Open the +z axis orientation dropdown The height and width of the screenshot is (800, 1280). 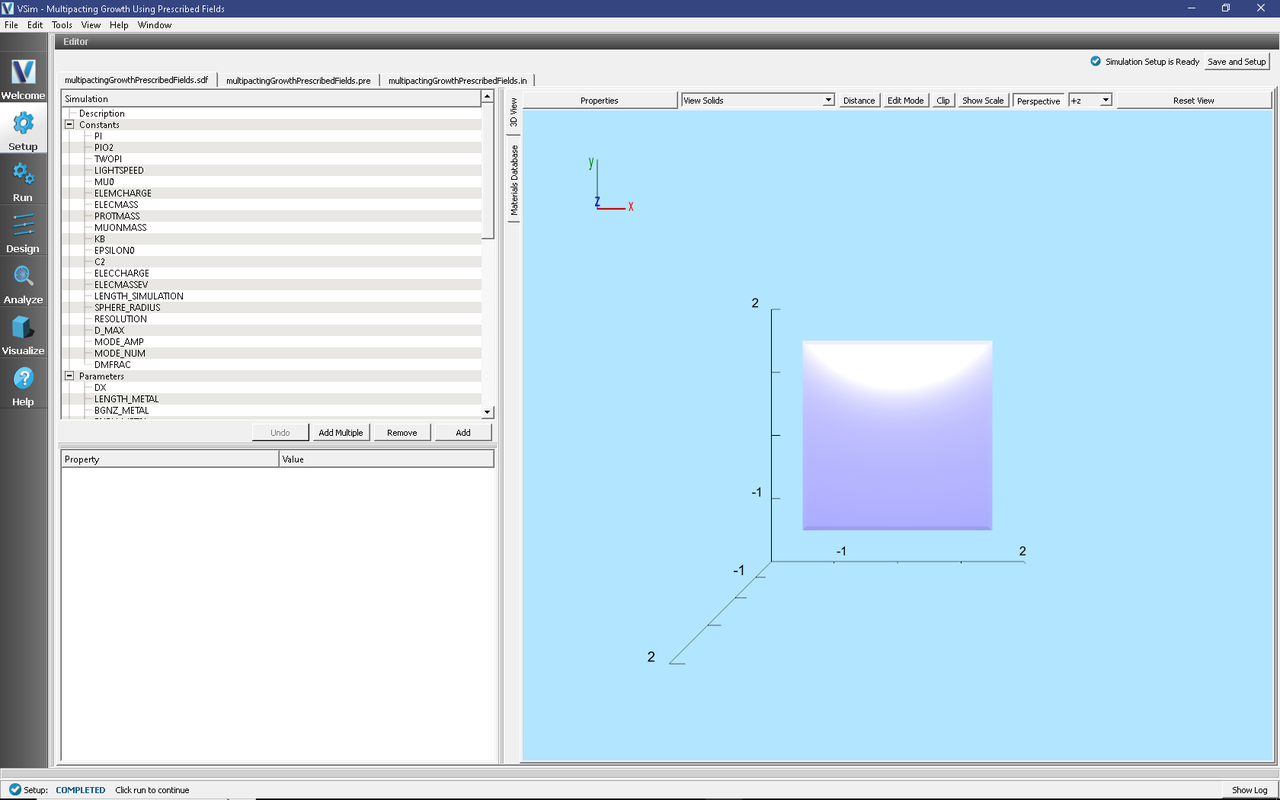tap(1090, 100)
